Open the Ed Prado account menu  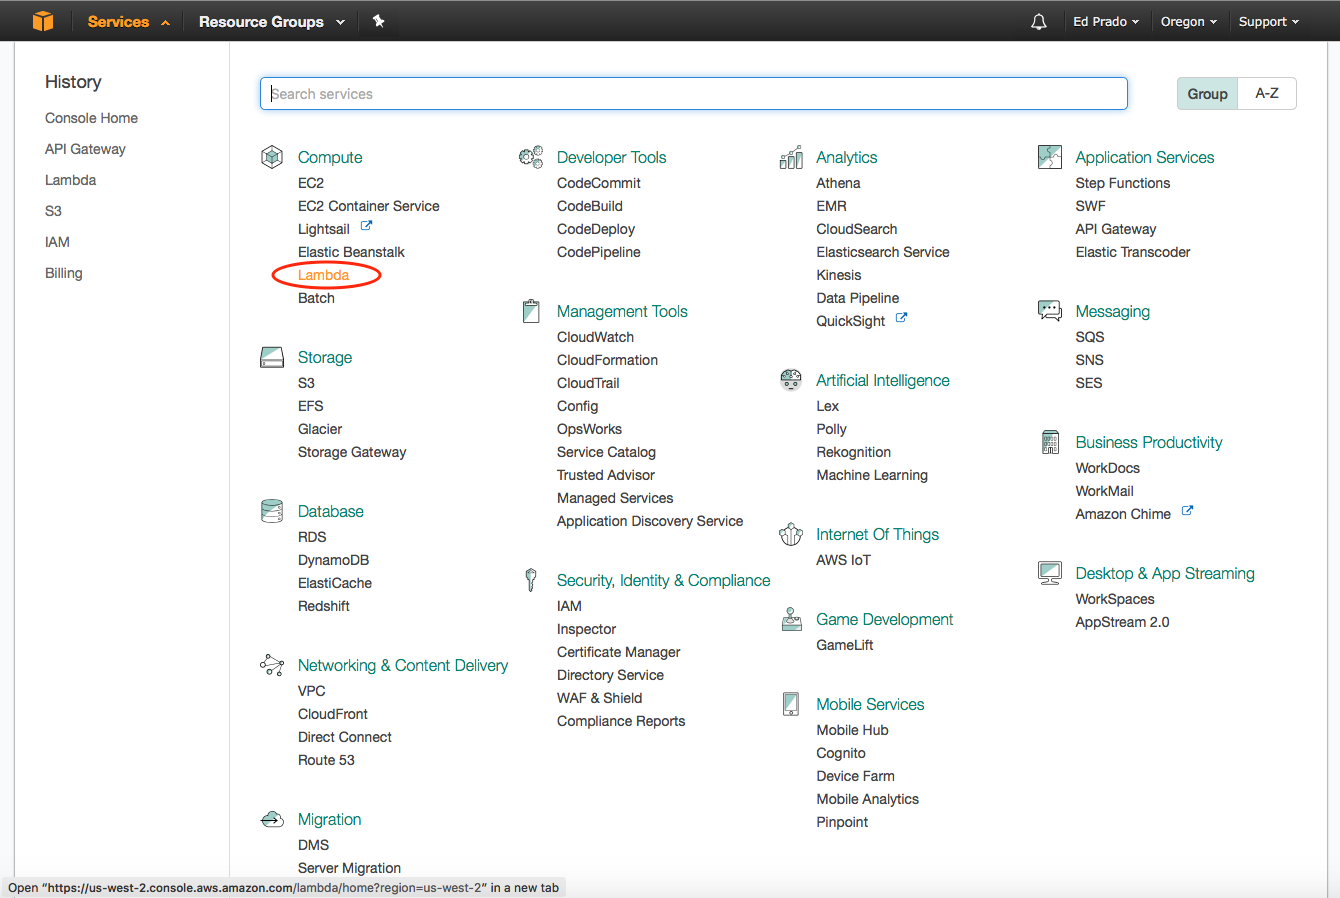point(1105,22)
